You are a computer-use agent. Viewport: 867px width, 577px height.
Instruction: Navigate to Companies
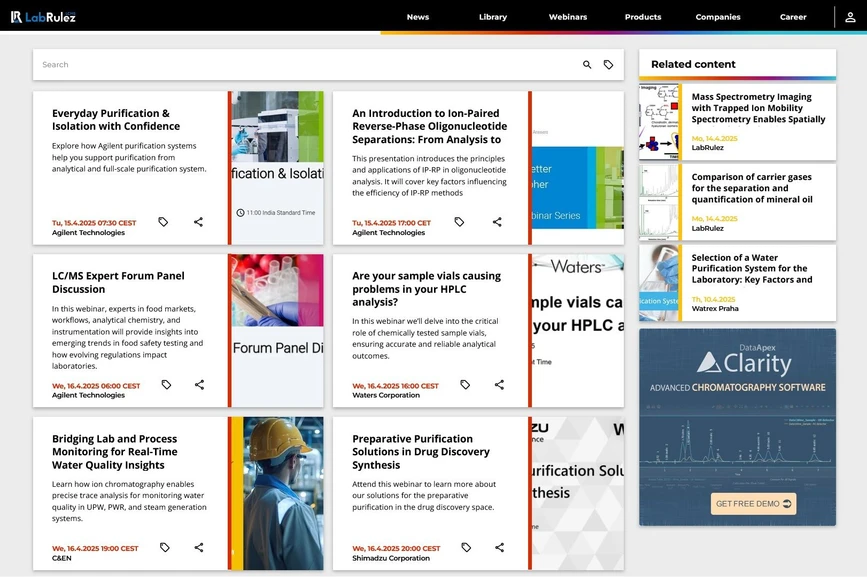pyautogui.click(x=718, y=17)
